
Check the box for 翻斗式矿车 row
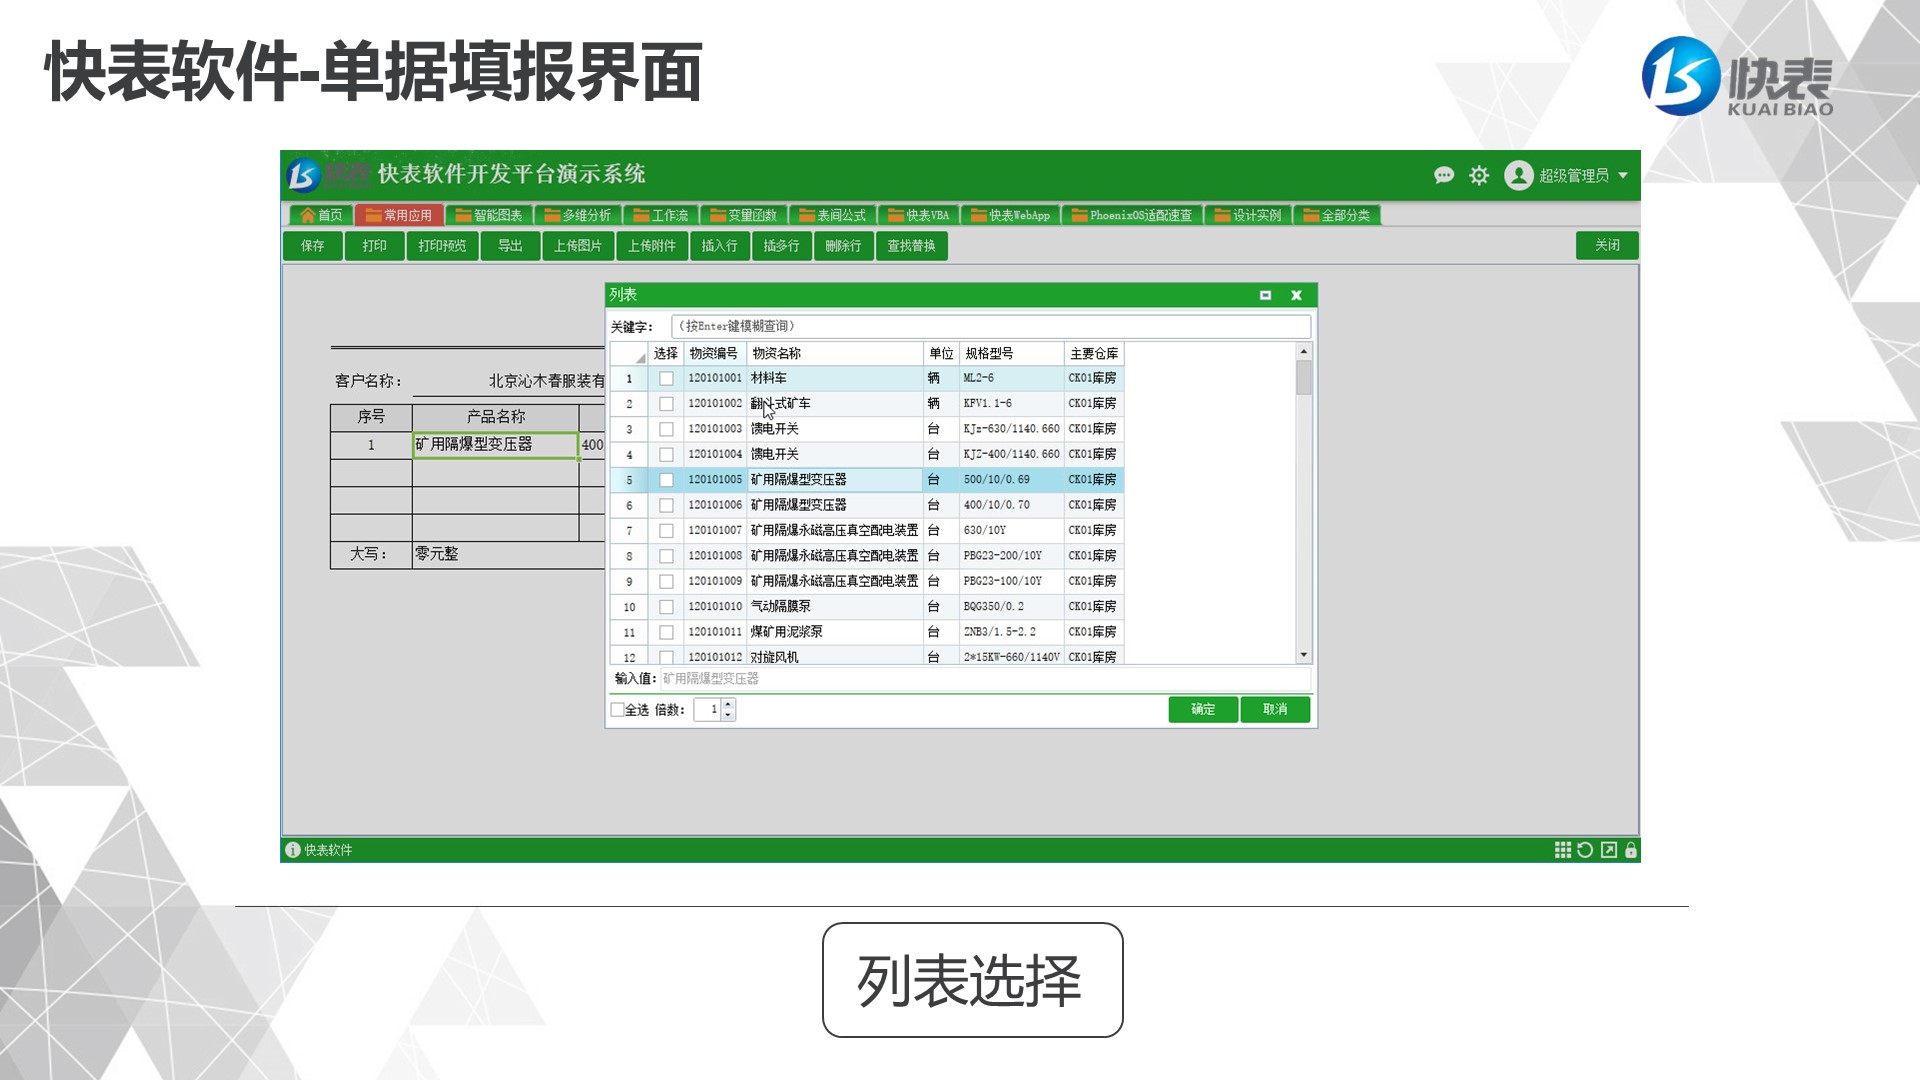666,404
